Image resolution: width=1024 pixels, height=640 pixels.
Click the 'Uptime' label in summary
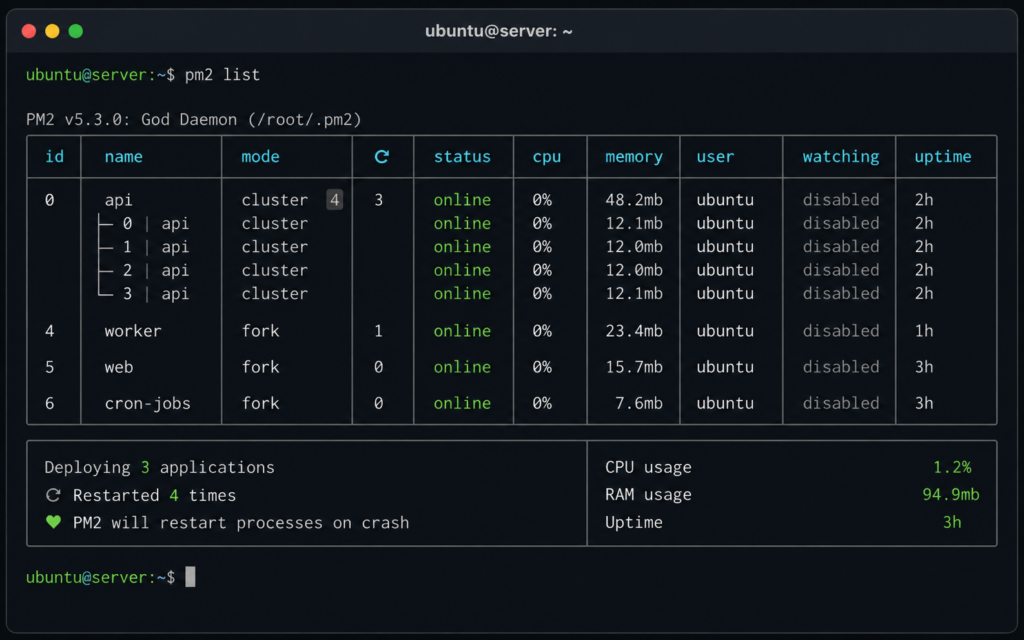pos(633,522)
